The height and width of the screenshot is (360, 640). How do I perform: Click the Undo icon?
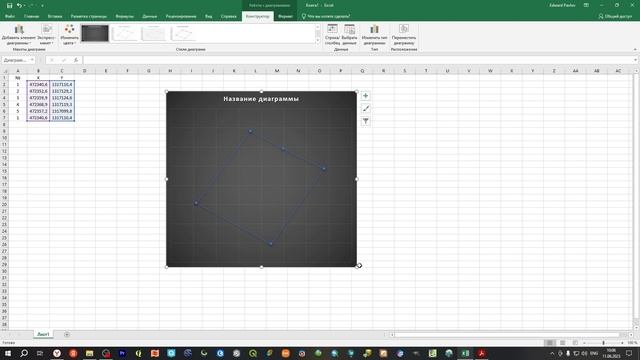19,5
